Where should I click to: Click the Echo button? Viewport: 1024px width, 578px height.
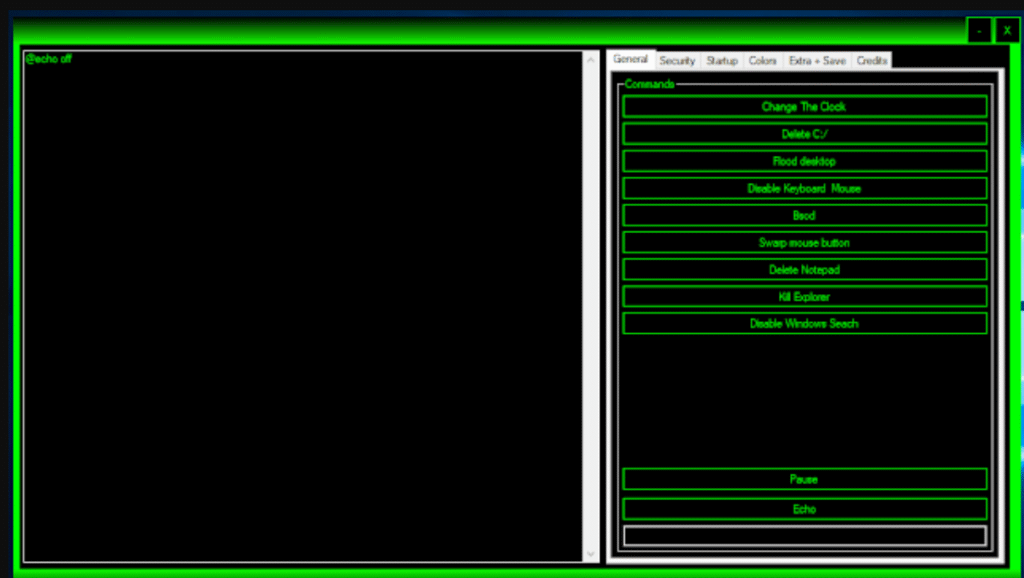click(x=804, y=508)
